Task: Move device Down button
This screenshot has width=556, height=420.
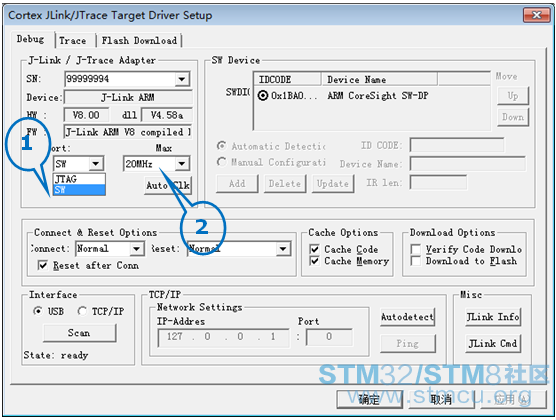Action: [x=513, y=117]
